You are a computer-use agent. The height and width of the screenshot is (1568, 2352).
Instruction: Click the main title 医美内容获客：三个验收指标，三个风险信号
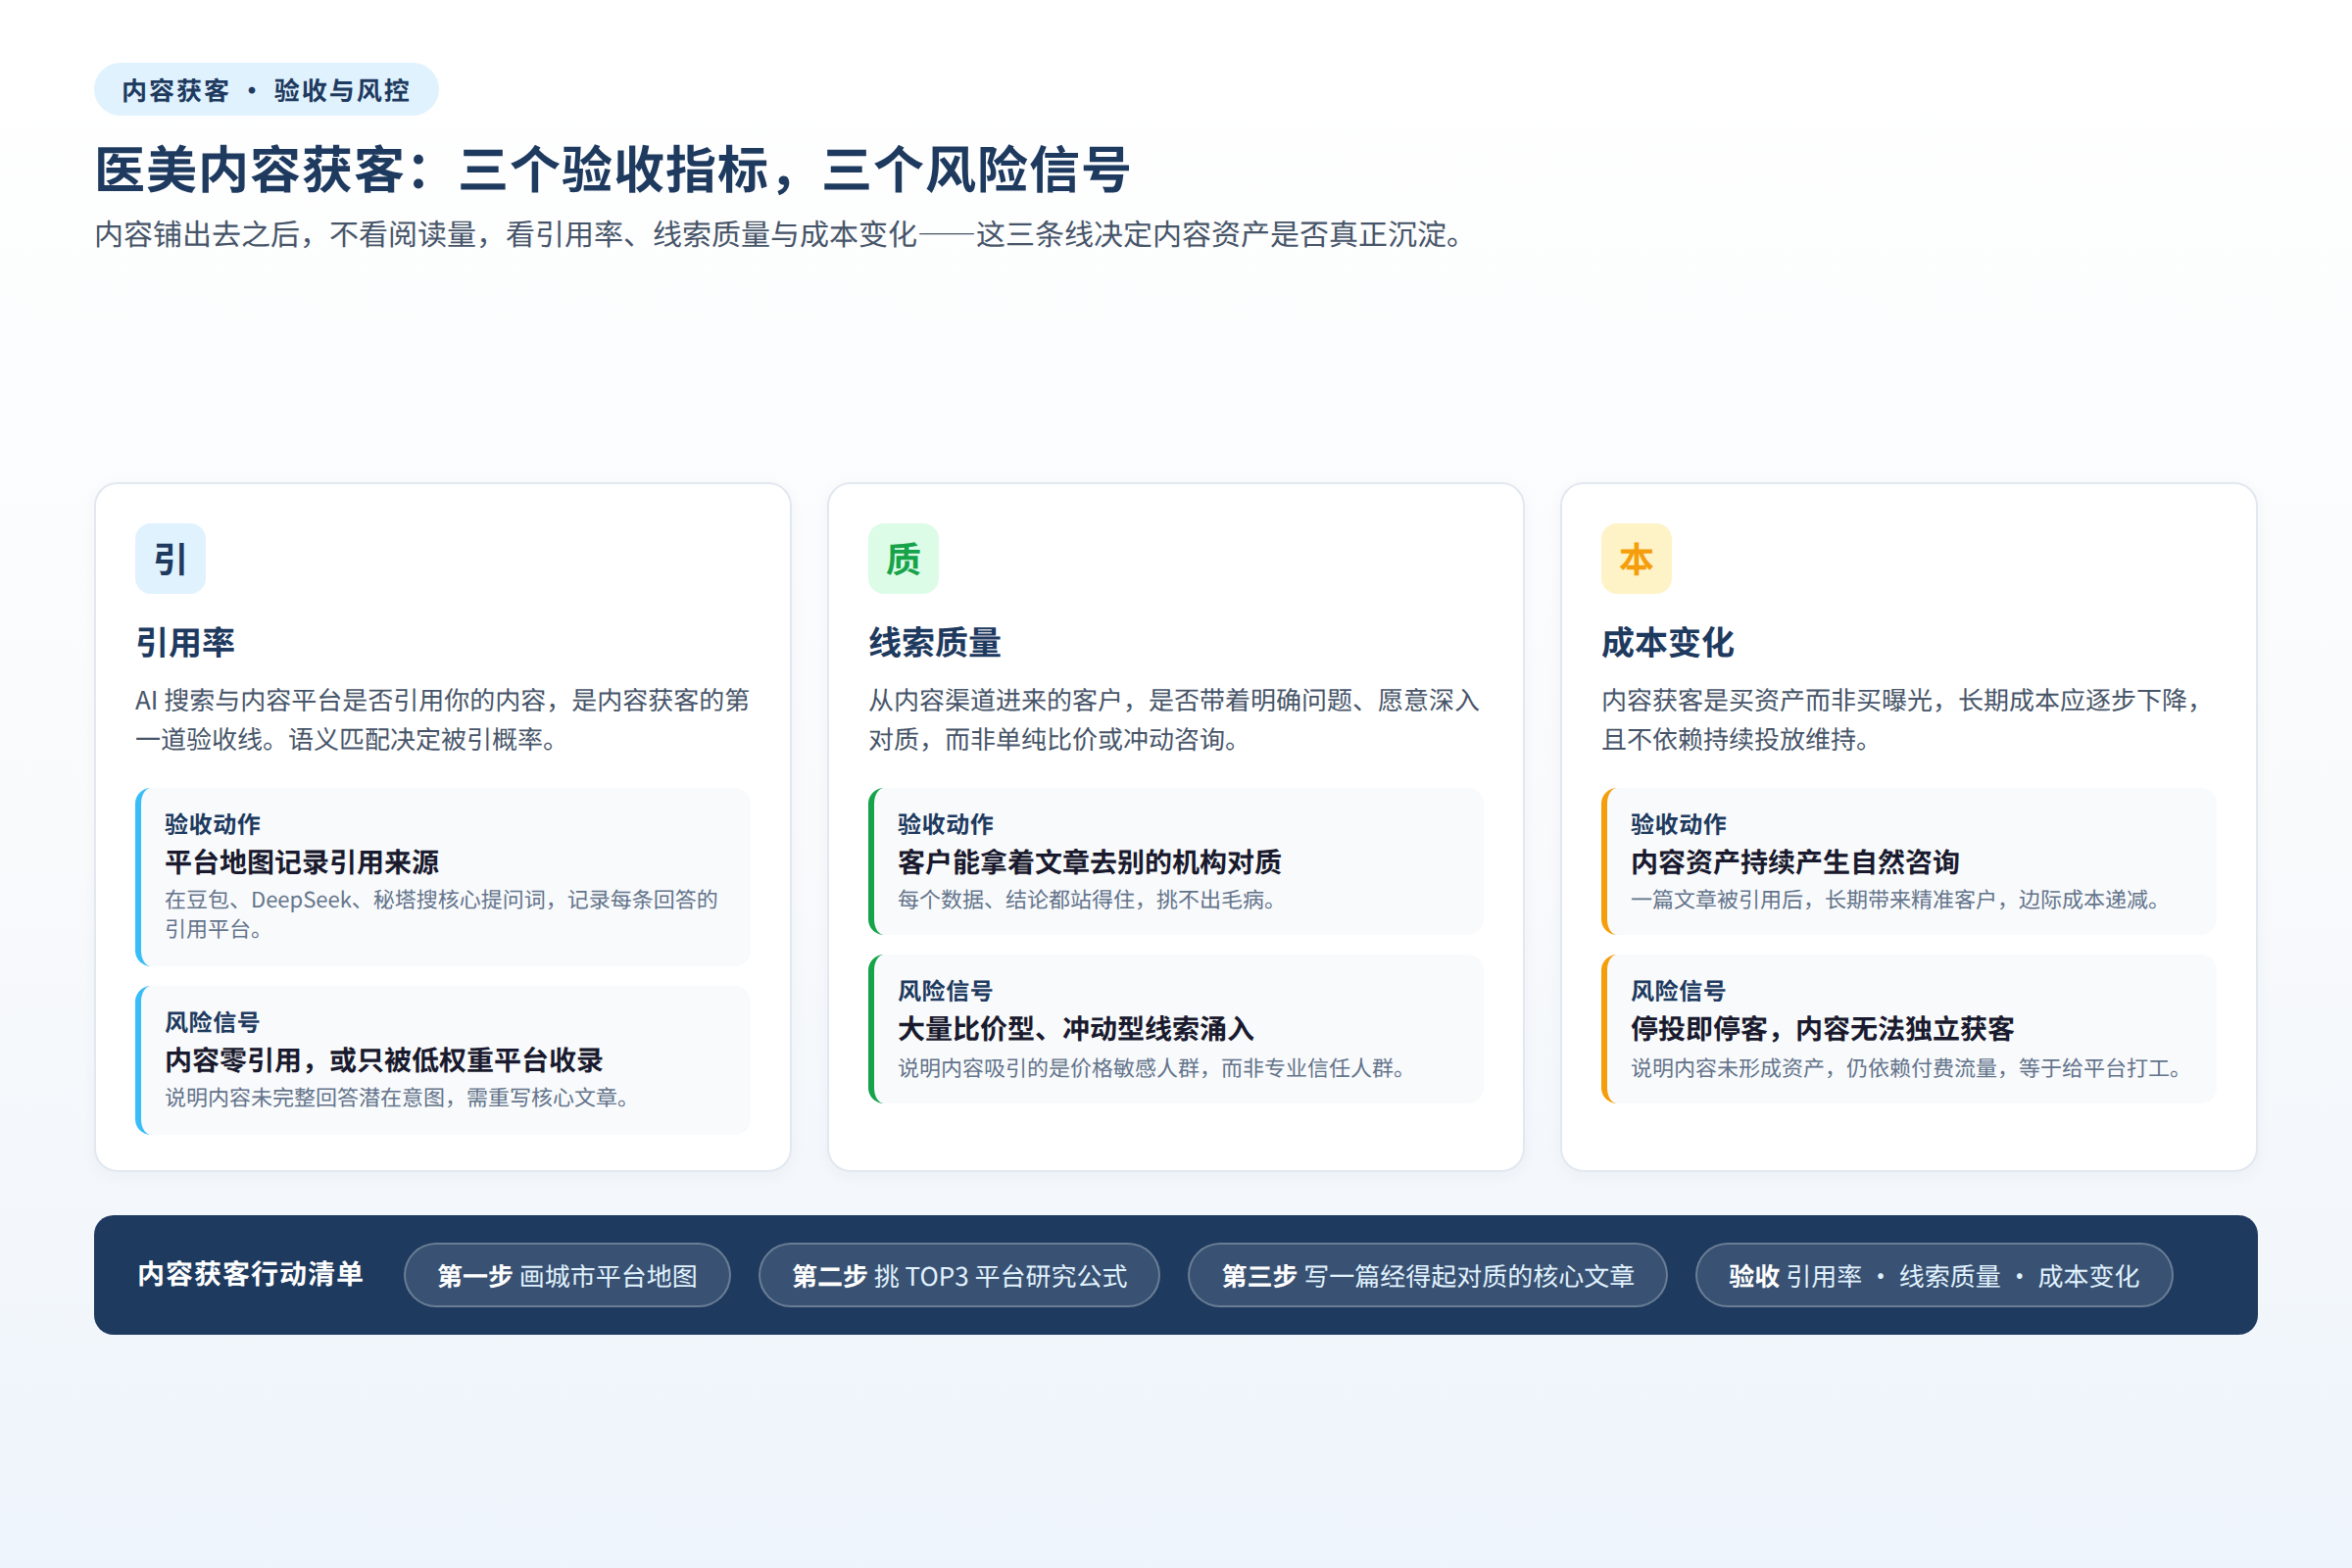(x=612, y=169)
